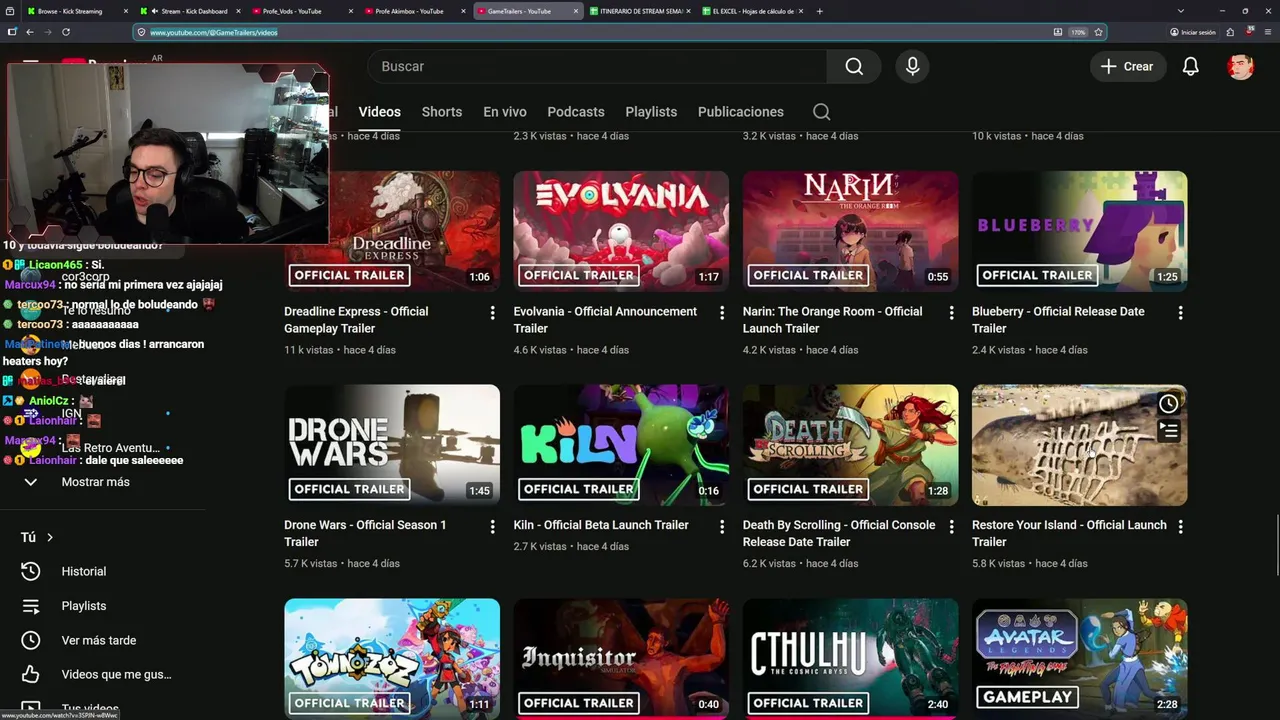Click the Evolvania video thumbnail

(x=621, y=231)
